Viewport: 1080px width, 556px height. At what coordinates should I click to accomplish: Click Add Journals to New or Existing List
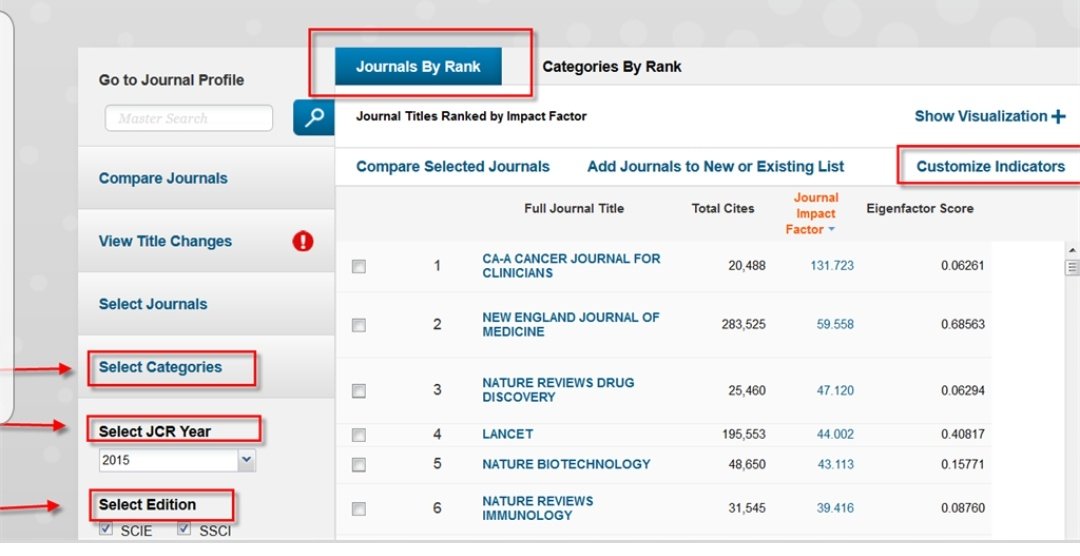pyautogui.click(x=716, y=167)
